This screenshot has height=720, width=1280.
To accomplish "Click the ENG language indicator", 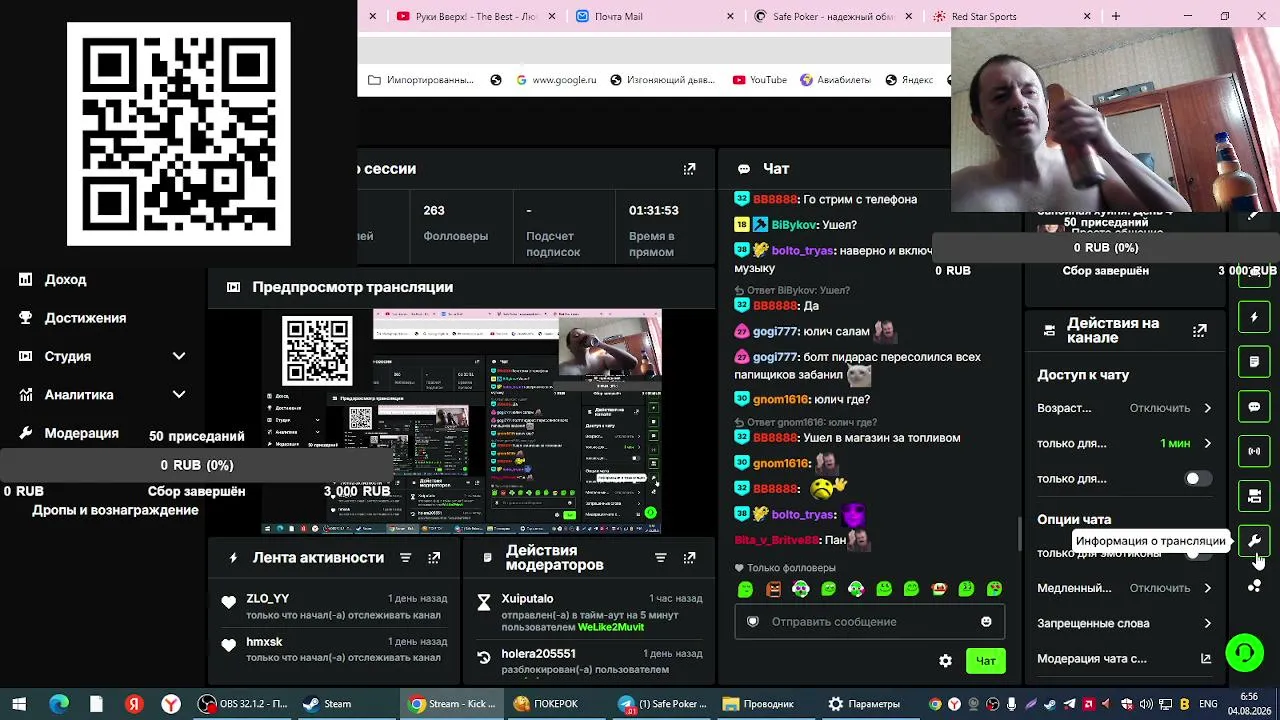I will pos(1208,704).
